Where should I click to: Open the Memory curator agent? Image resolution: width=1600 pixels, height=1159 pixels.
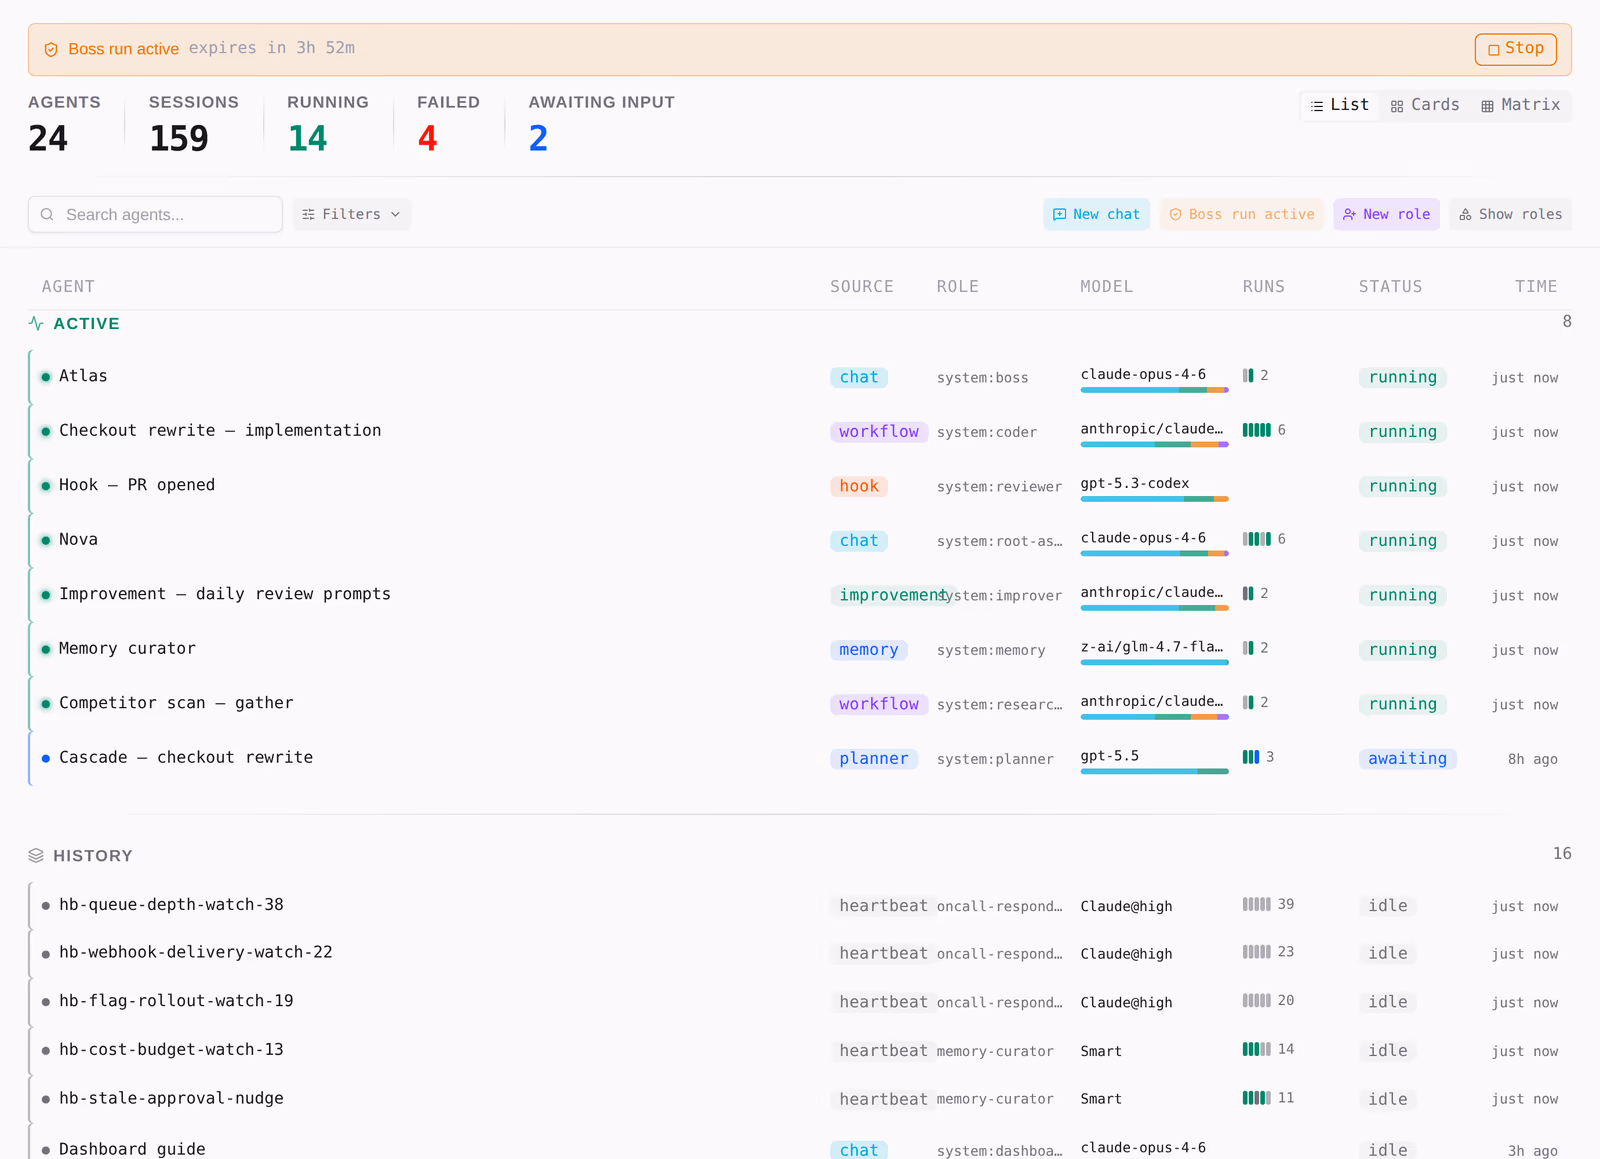(800, 649)
